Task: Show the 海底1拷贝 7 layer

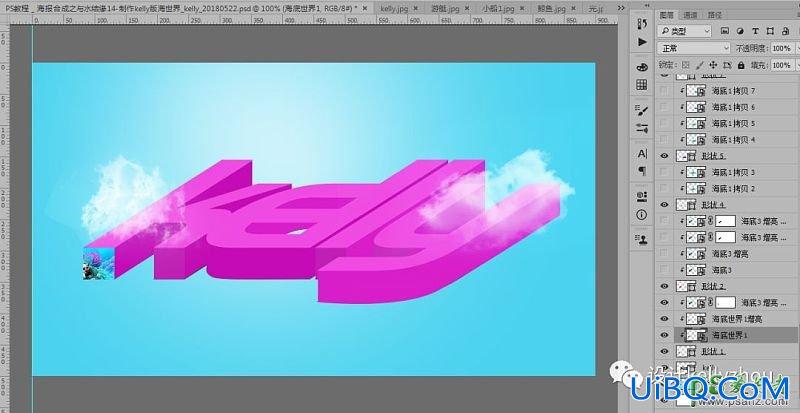Action: [x=664, y=91]
